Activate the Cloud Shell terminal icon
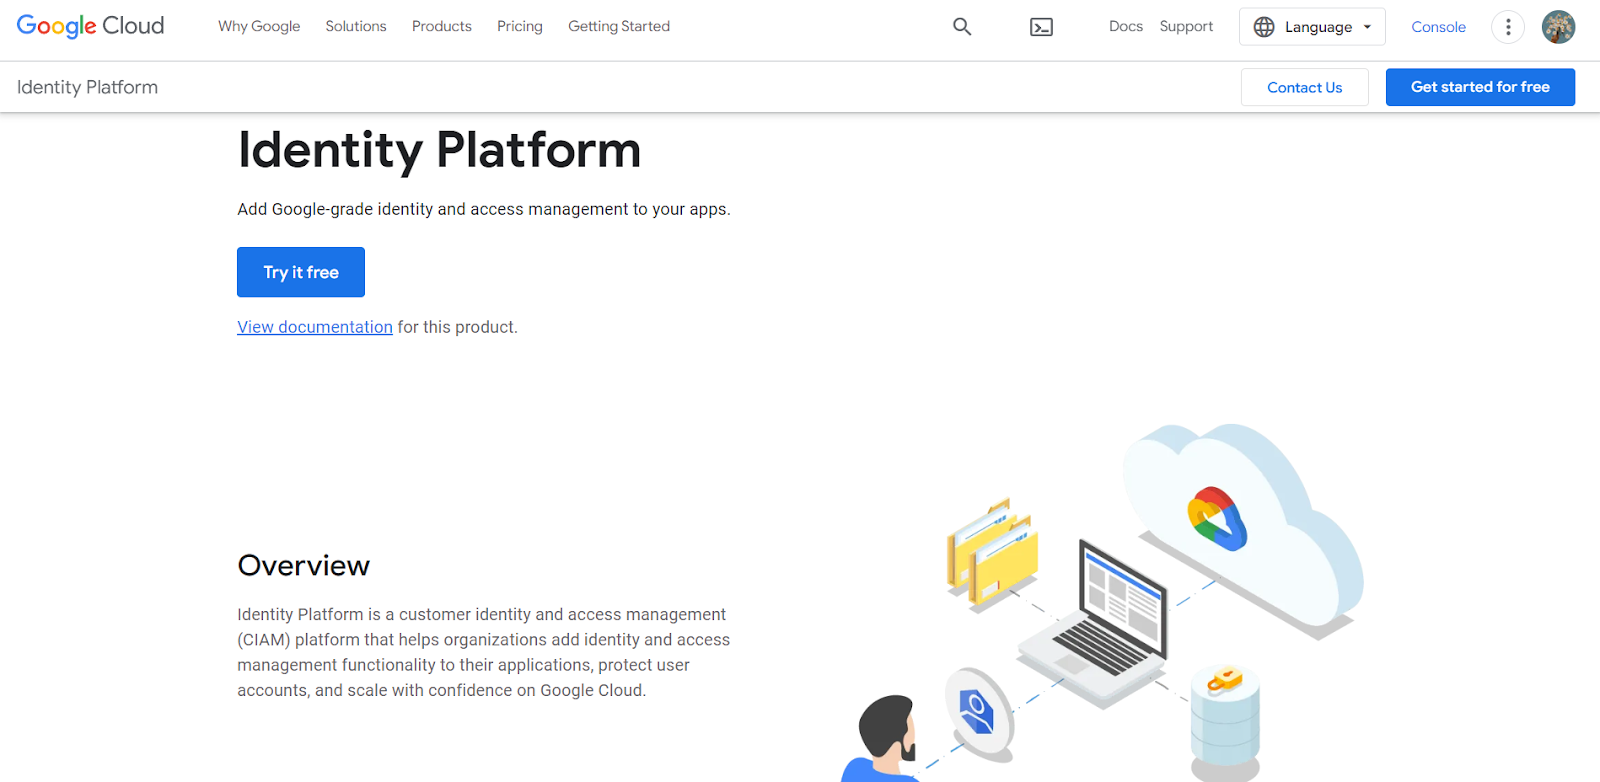 tap(1041, 27)
